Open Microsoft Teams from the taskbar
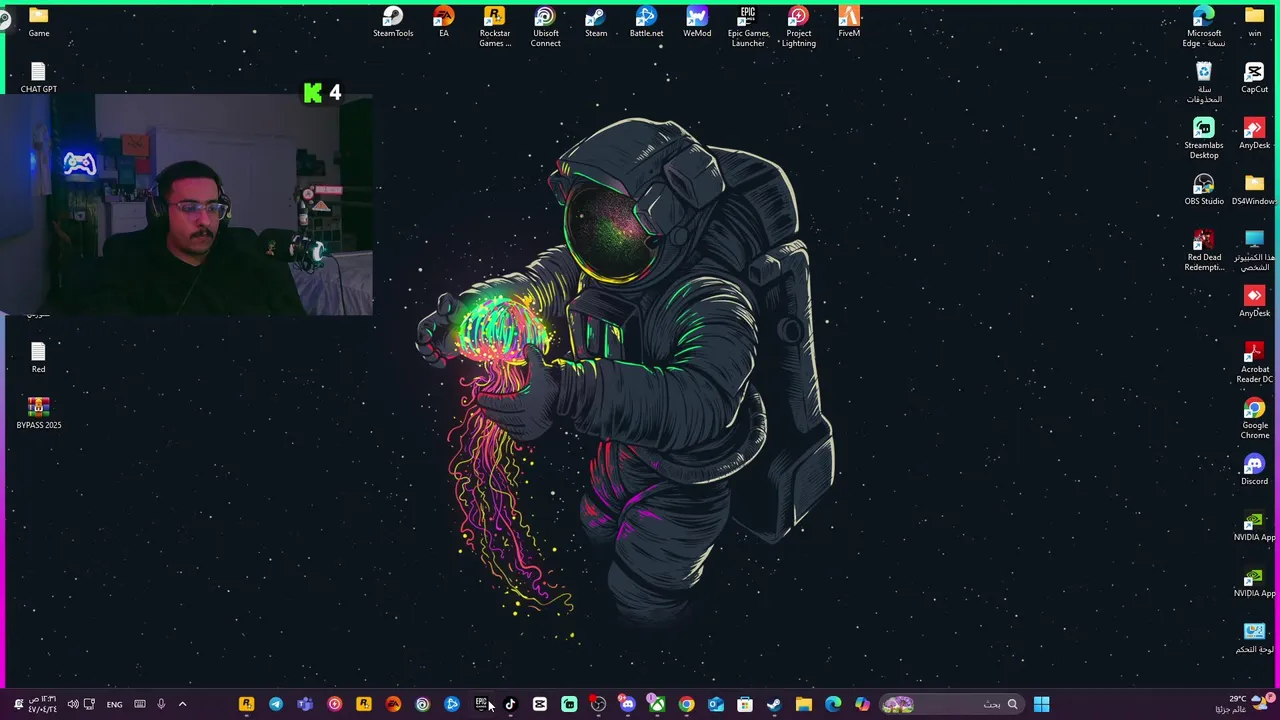 coord(305,704)
